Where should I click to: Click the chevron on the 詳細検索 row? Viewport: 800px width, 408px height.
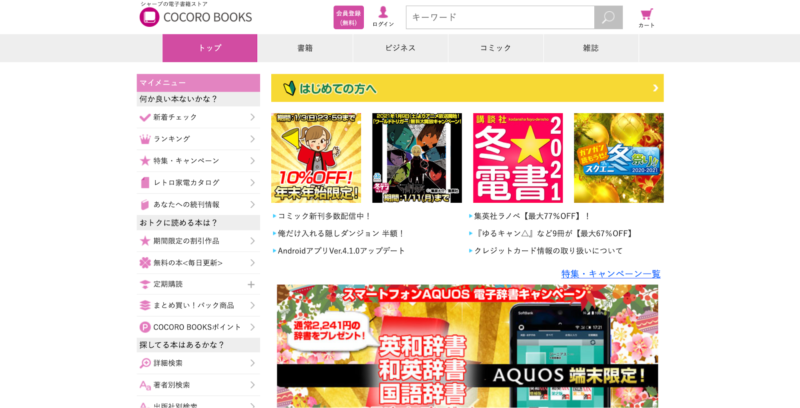[253, 363]
